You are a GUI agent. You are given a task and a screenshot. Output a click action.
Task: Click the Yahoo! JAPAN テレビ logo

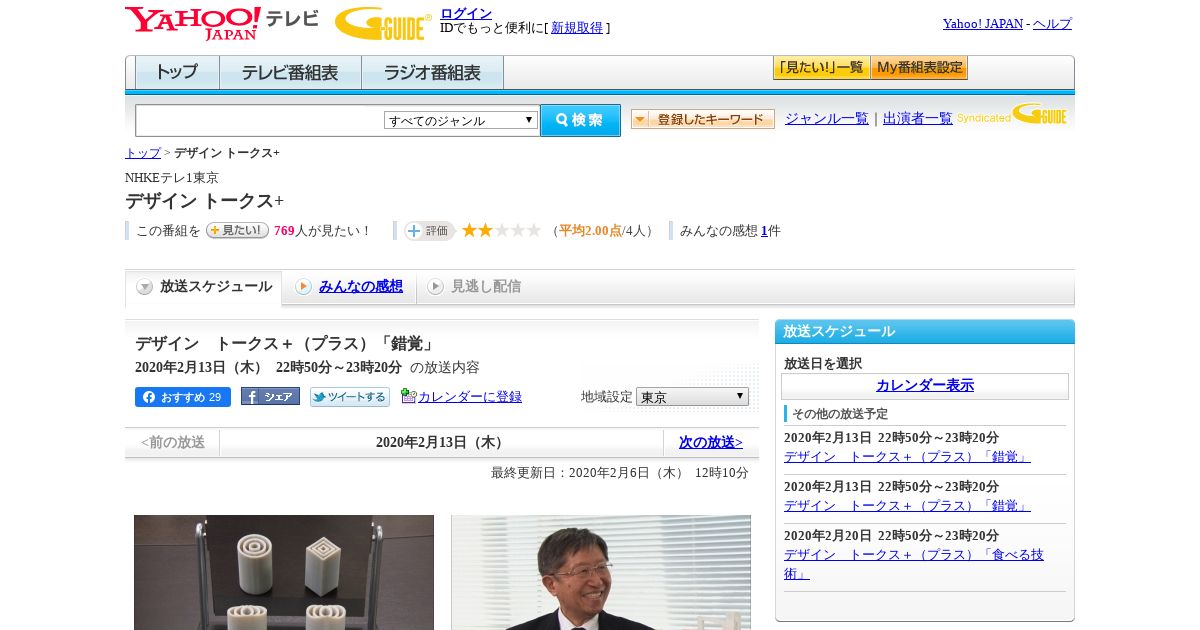(222, 23)
